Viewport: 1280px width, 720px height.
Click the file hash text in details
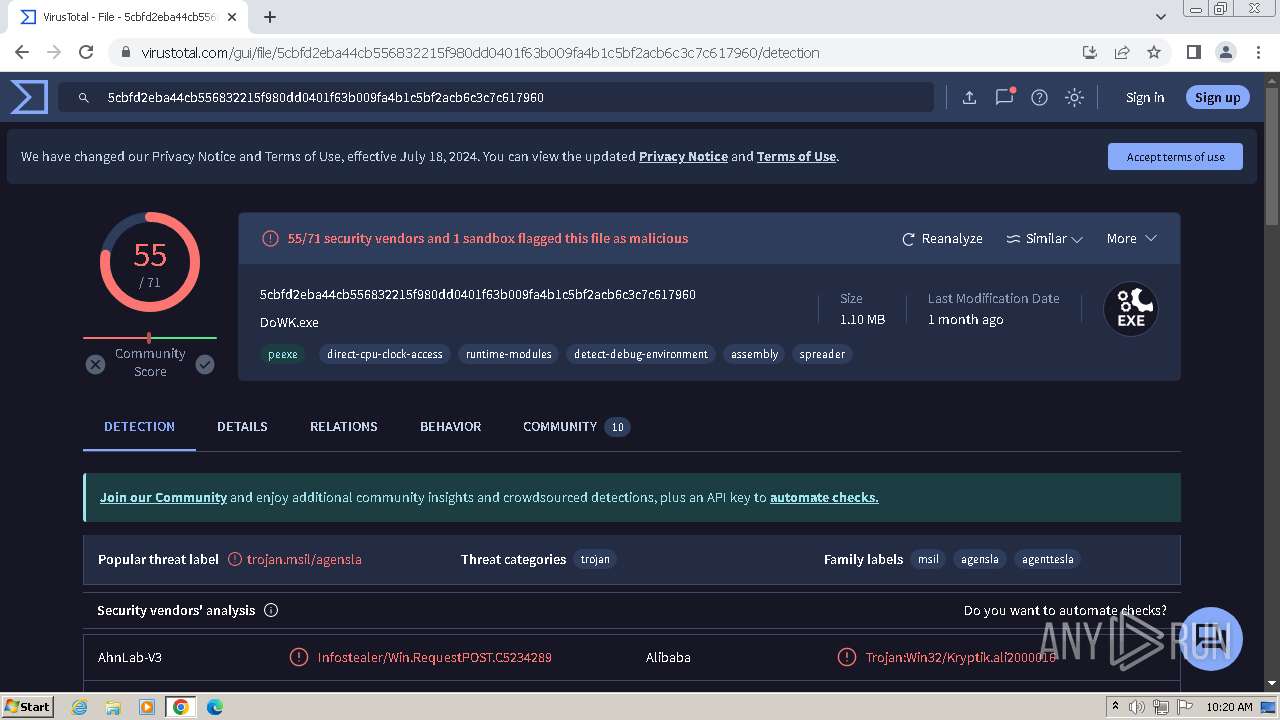coord(478,295)
